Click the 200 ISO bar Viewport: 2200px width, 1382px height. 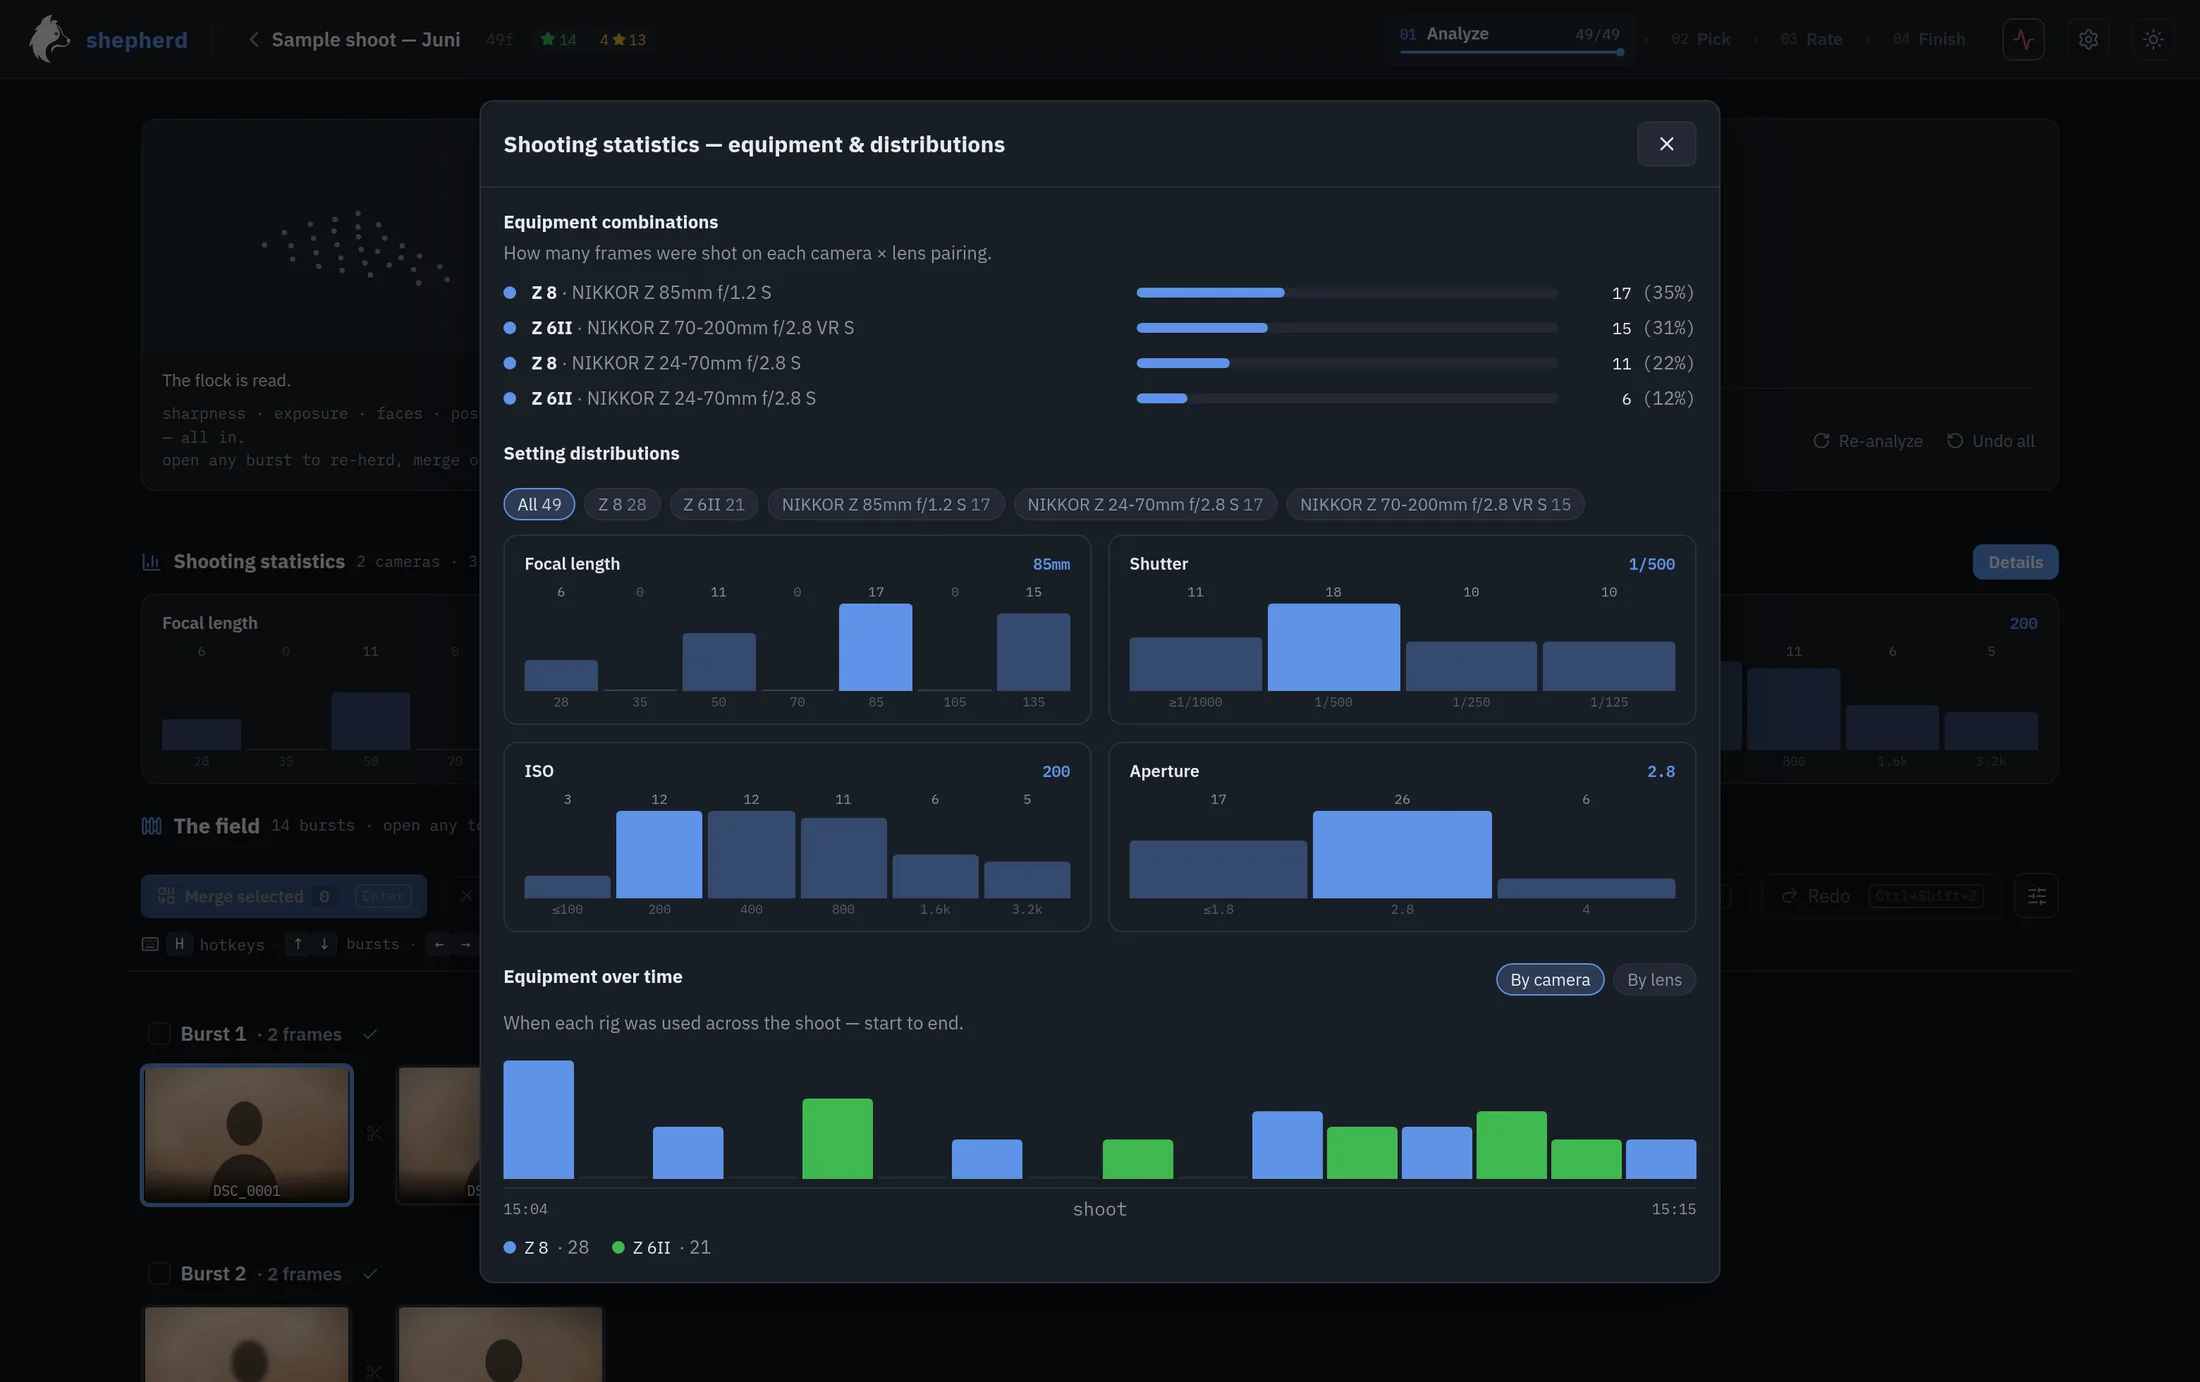659,854
